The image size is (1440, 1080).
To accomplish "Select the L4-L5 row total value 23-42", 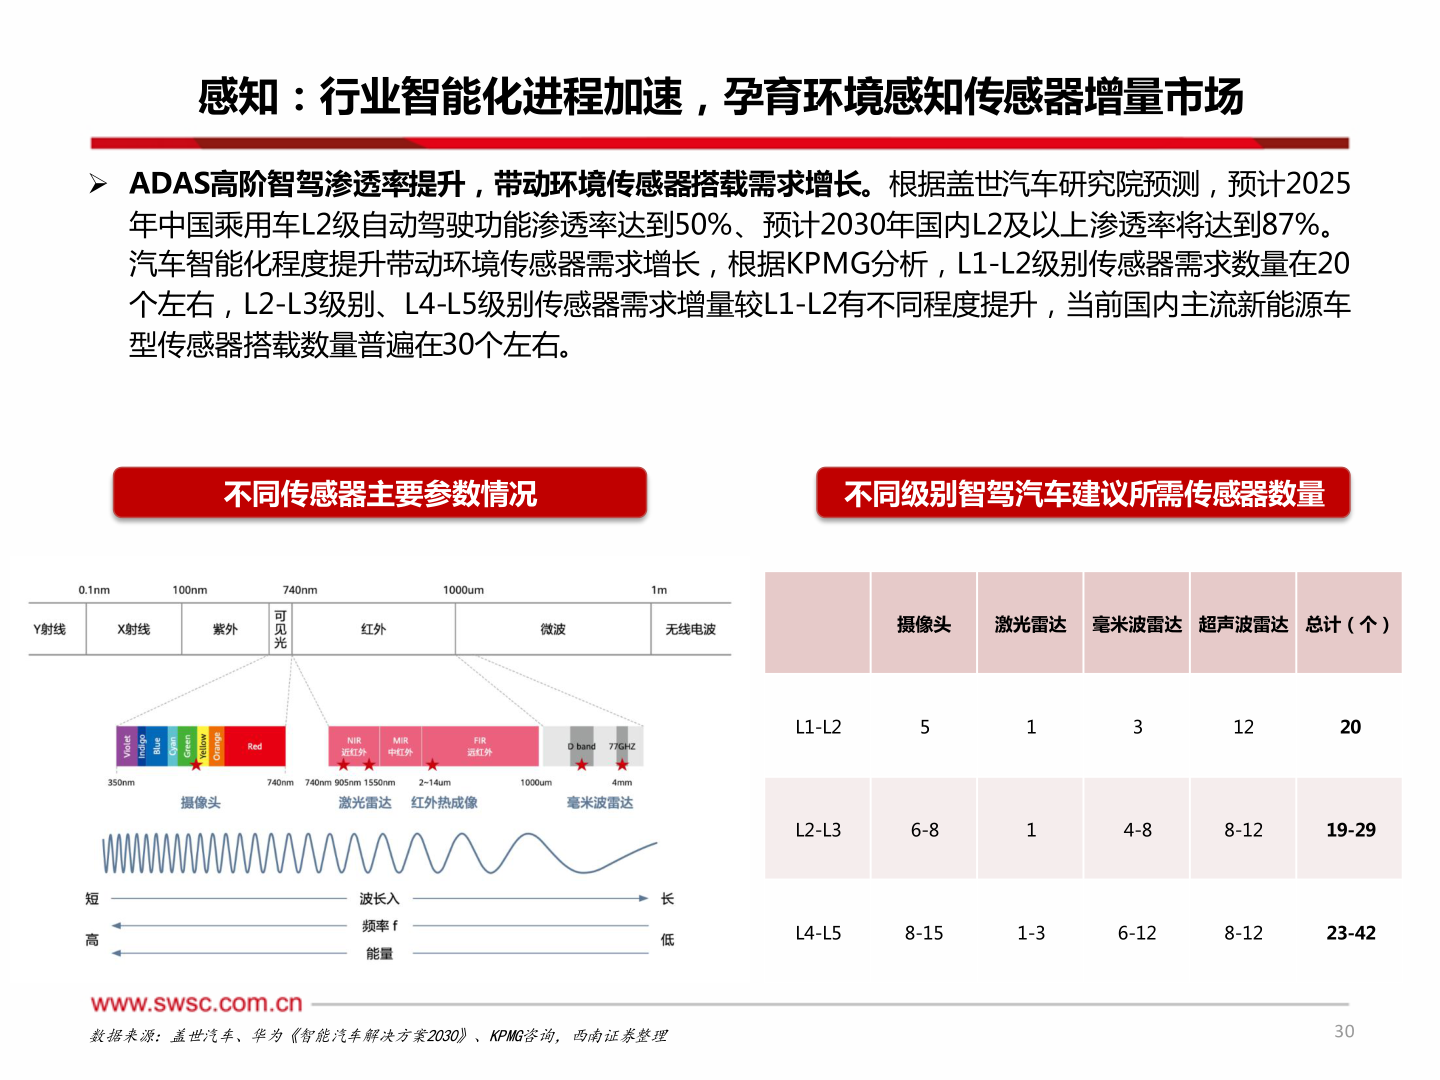I will click(1350, 932).
